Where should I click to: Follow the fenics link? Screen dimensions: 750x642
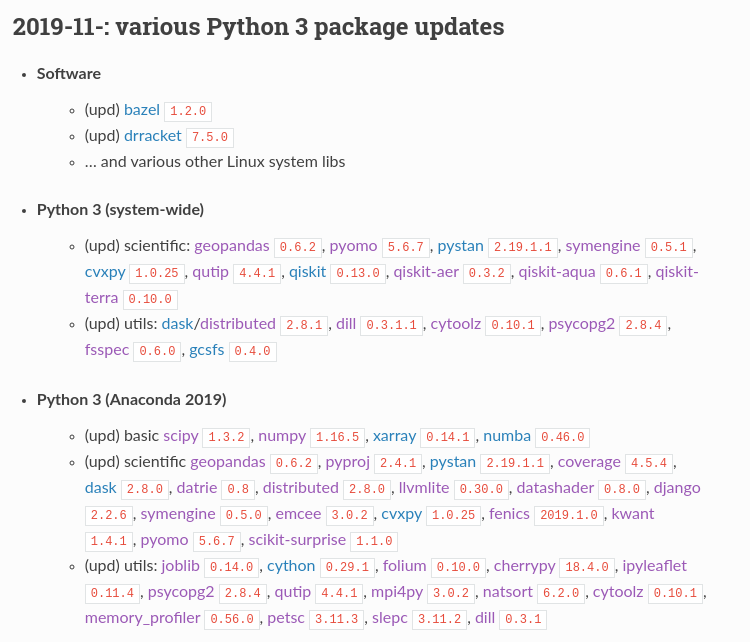pos(509,513)
